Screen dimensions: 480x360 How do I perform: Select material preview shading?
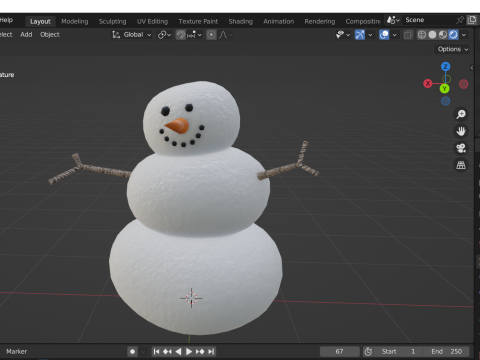(443, 35)
